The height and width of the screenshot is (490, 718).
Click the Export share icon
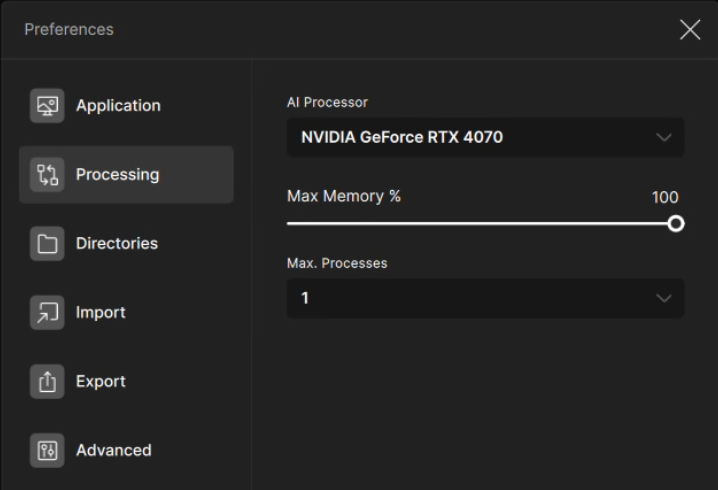47,382
